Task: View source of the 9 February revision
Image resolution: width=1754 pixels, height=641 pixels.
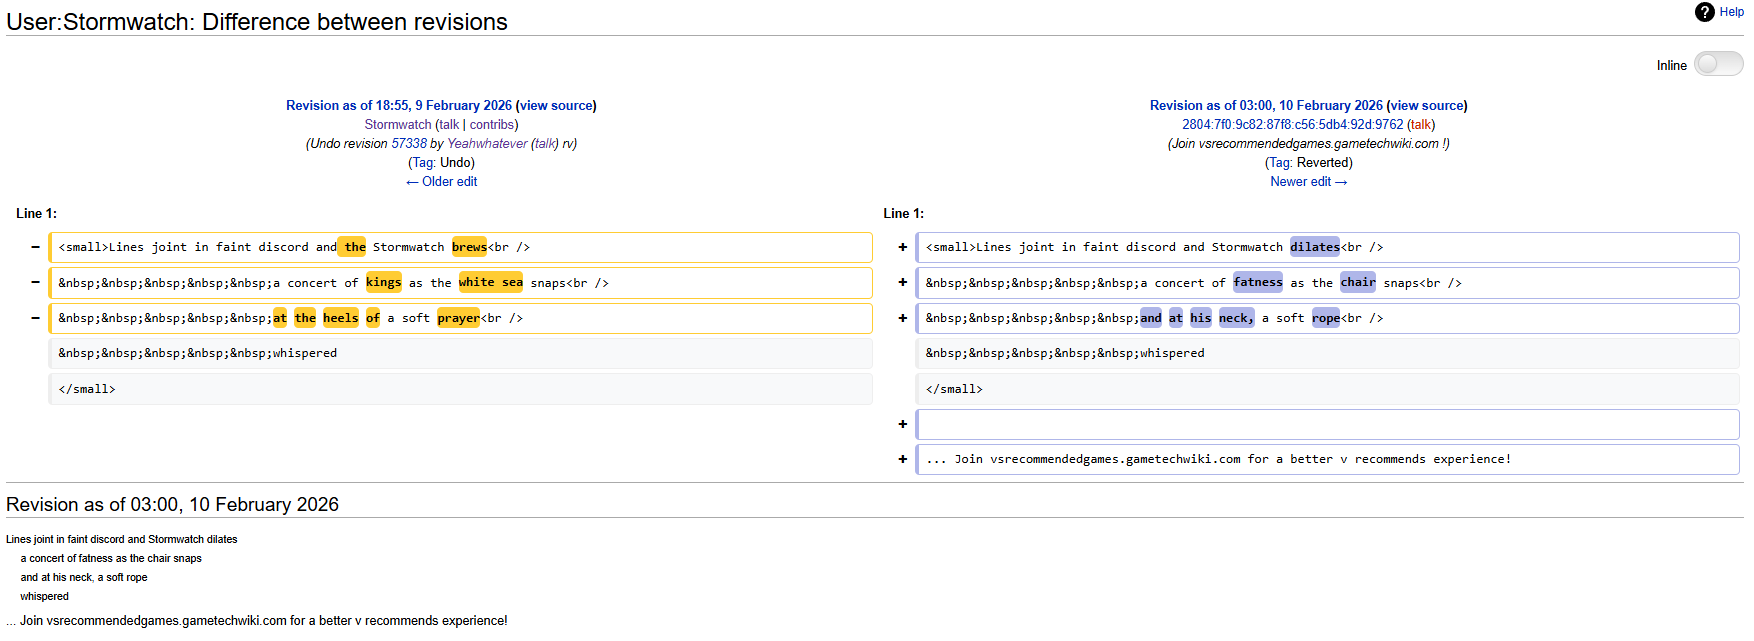Action: tap(556, 105)
